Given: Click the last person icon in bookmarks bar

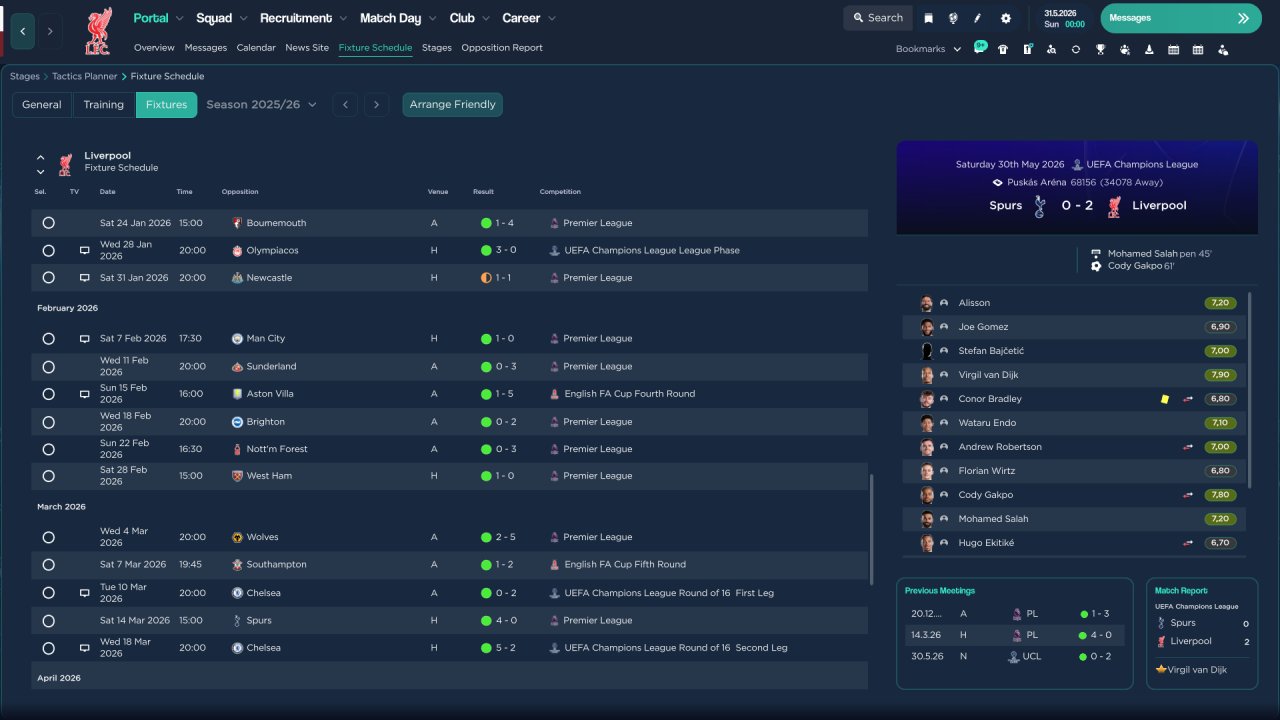Looking at the screenshot, I should click(x=1222, y=49).
